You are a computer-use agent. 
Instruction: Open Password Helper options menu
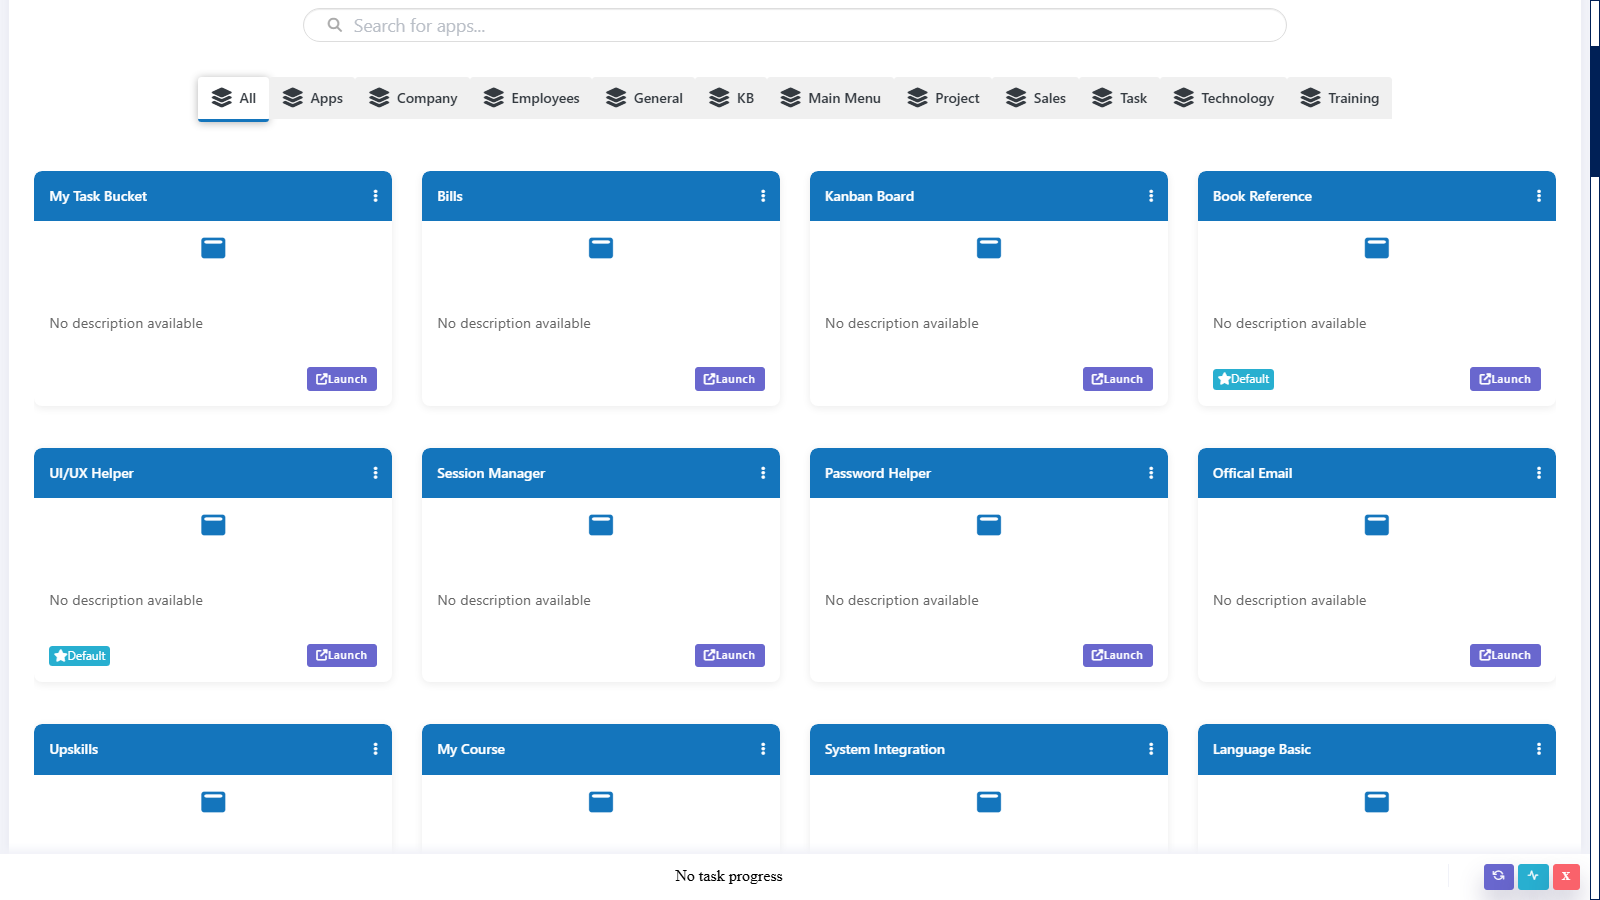point(1151,473)
